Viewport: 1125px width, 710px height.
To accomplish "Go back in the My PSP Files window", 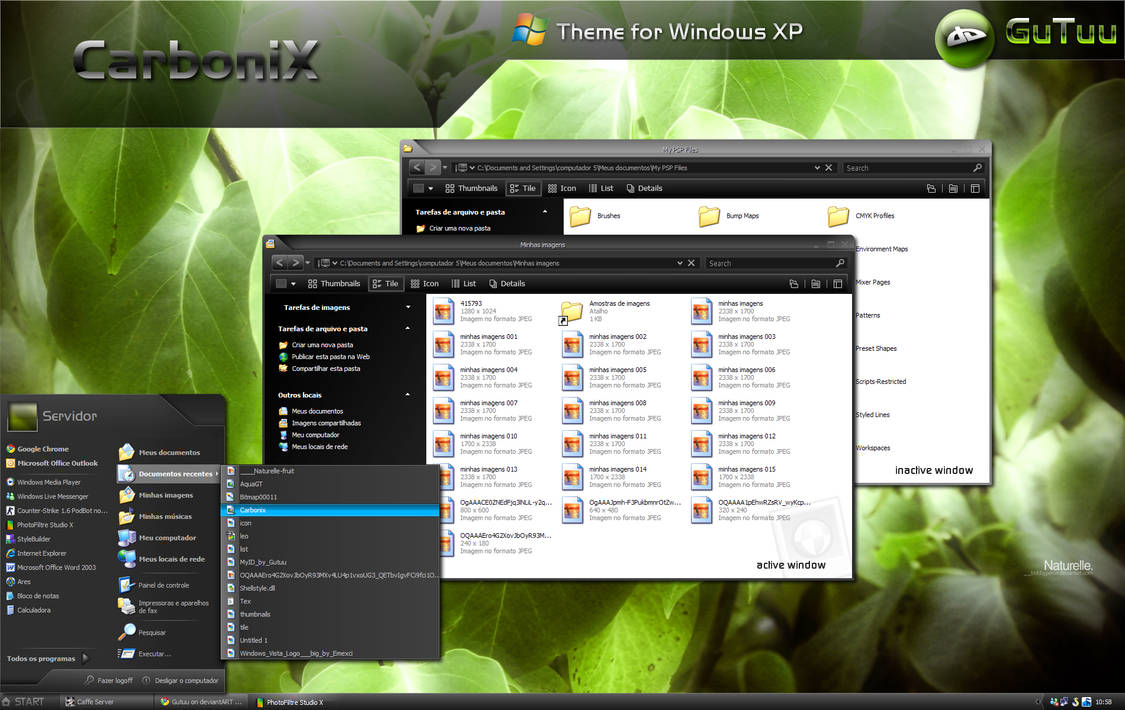I will click(417, 168).
